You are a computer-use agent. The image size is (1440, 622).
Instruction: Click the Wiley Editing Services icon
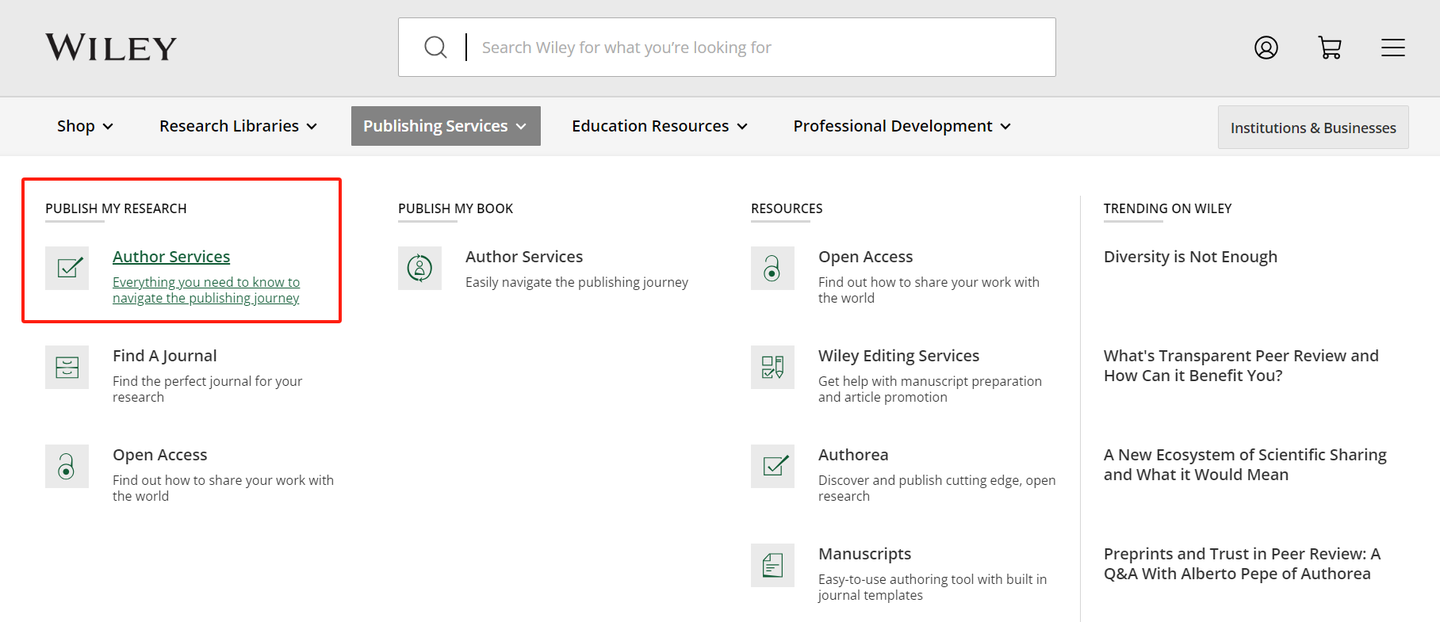[773, 367]
